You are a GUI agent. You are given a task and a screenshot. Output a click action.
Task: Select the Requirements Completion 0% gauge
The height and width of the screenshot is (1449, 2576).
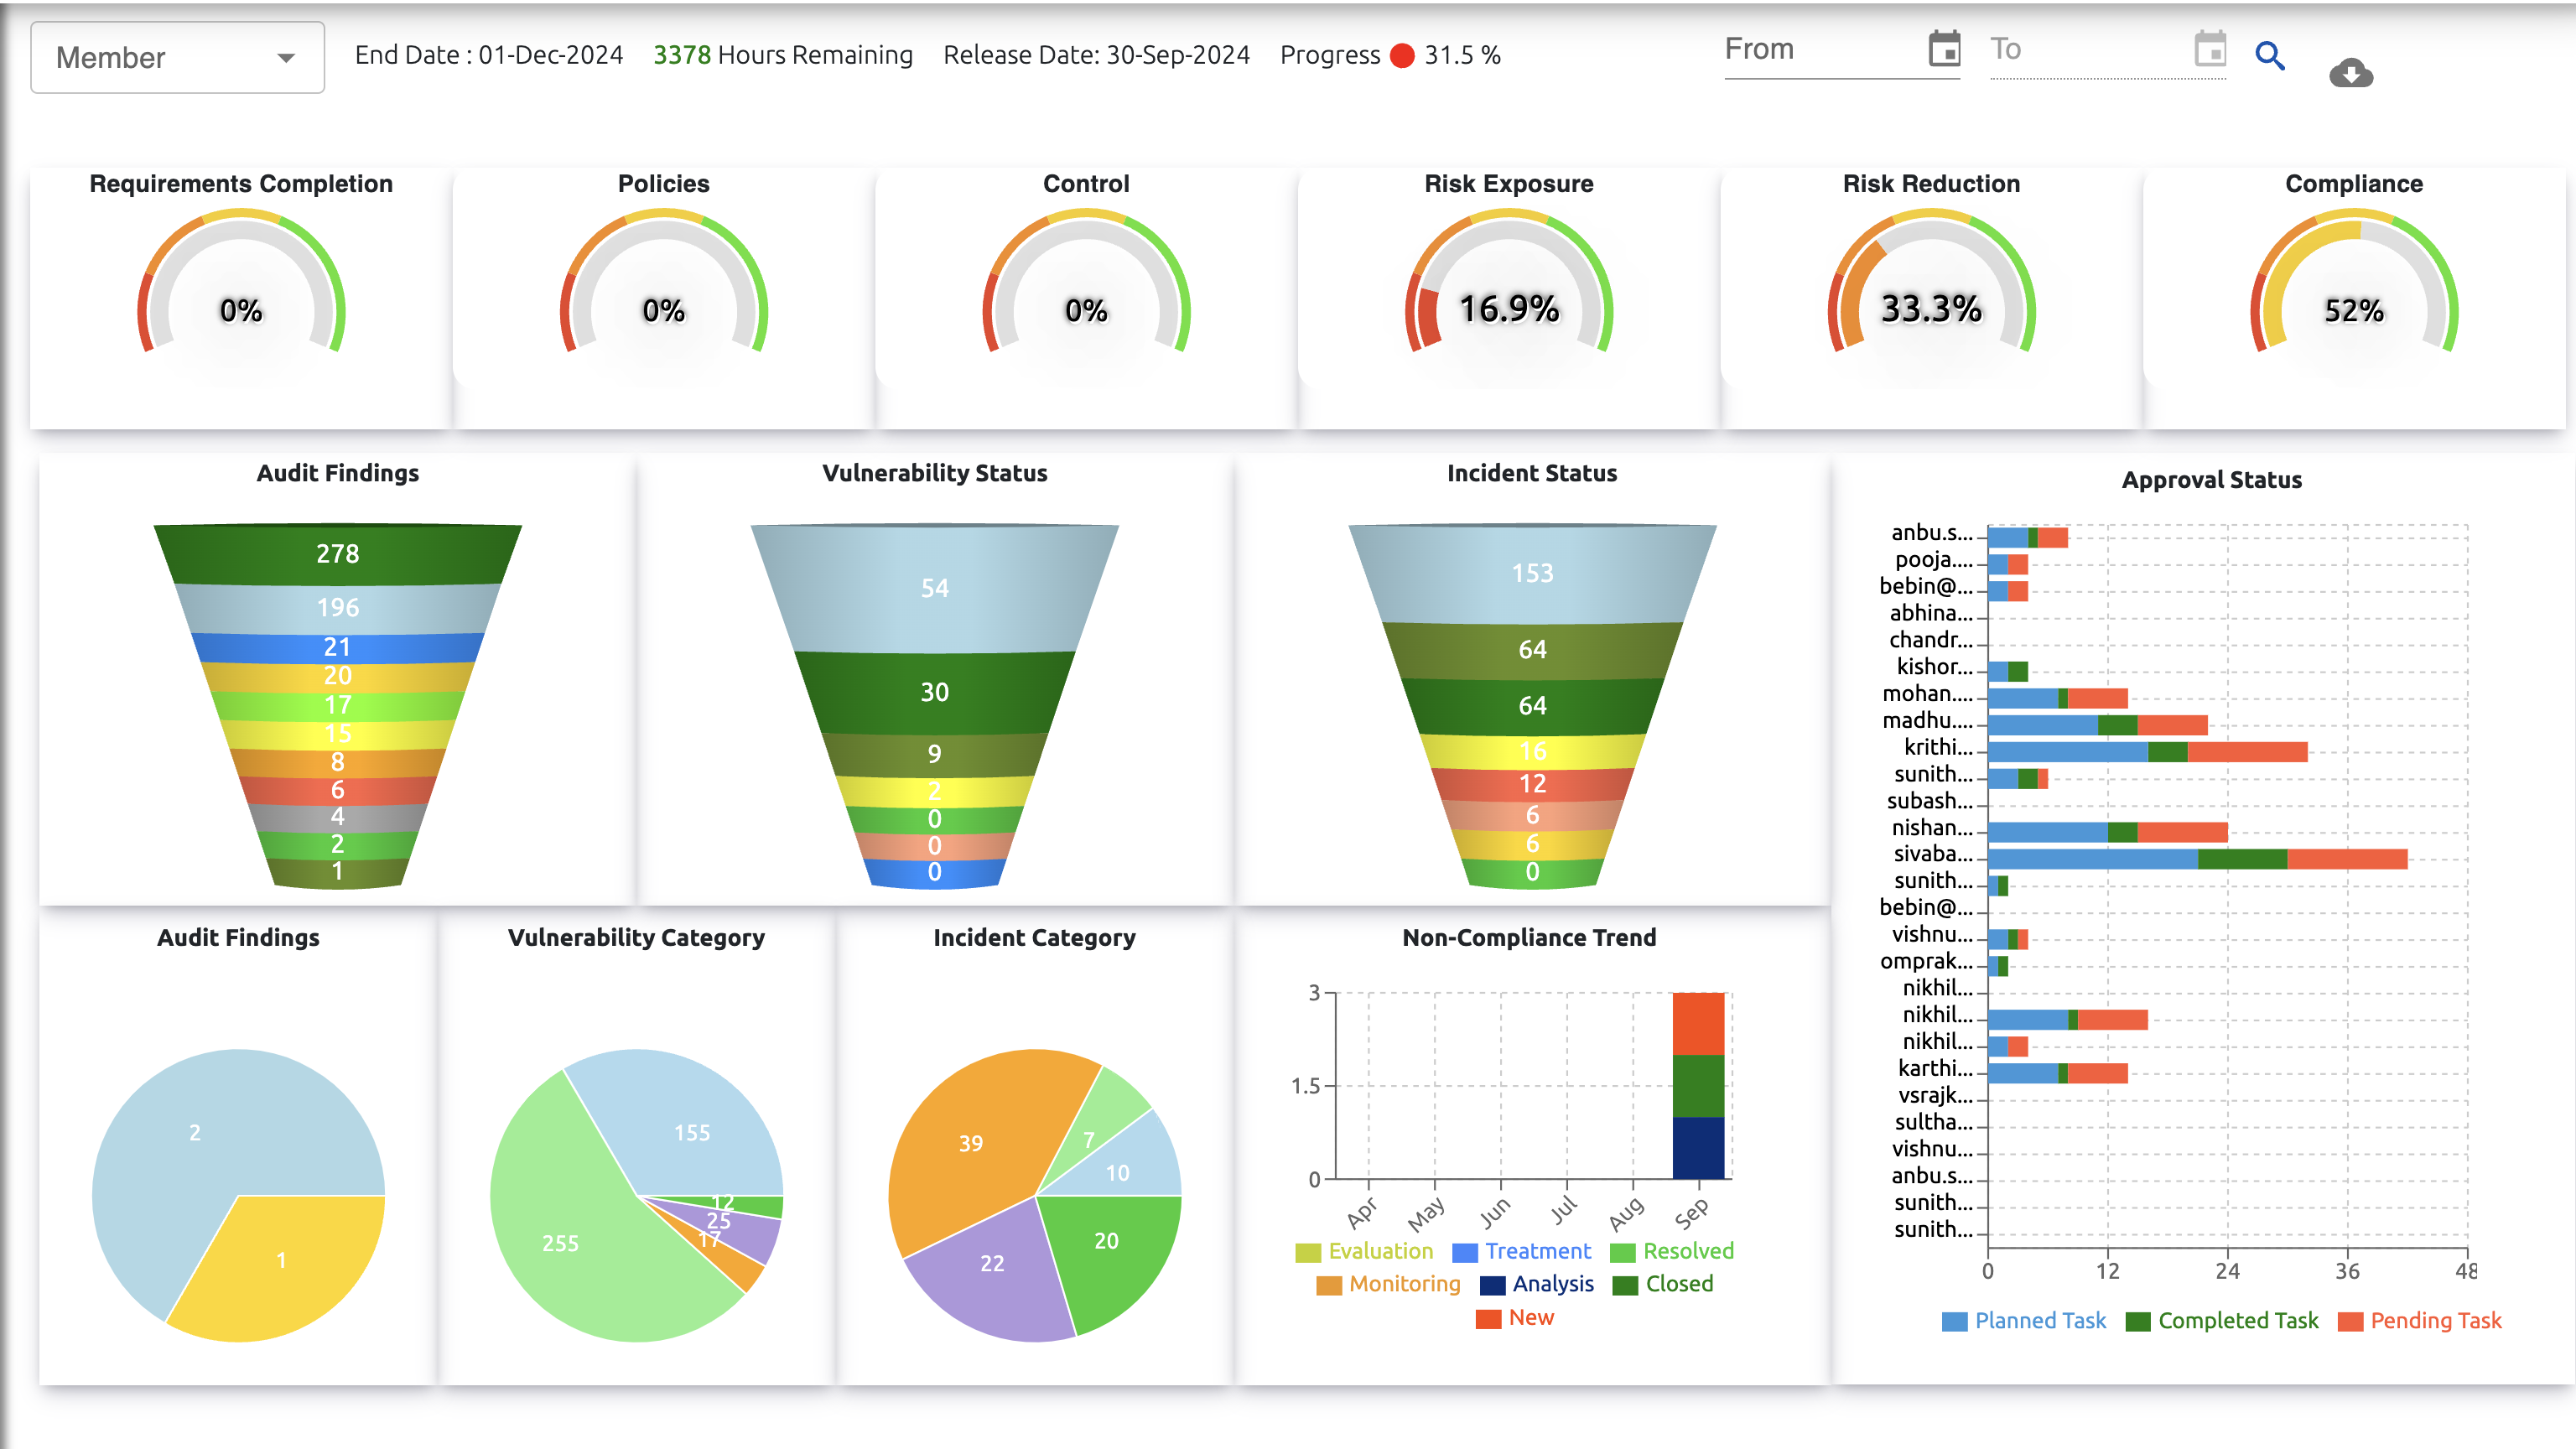point(241,282)
